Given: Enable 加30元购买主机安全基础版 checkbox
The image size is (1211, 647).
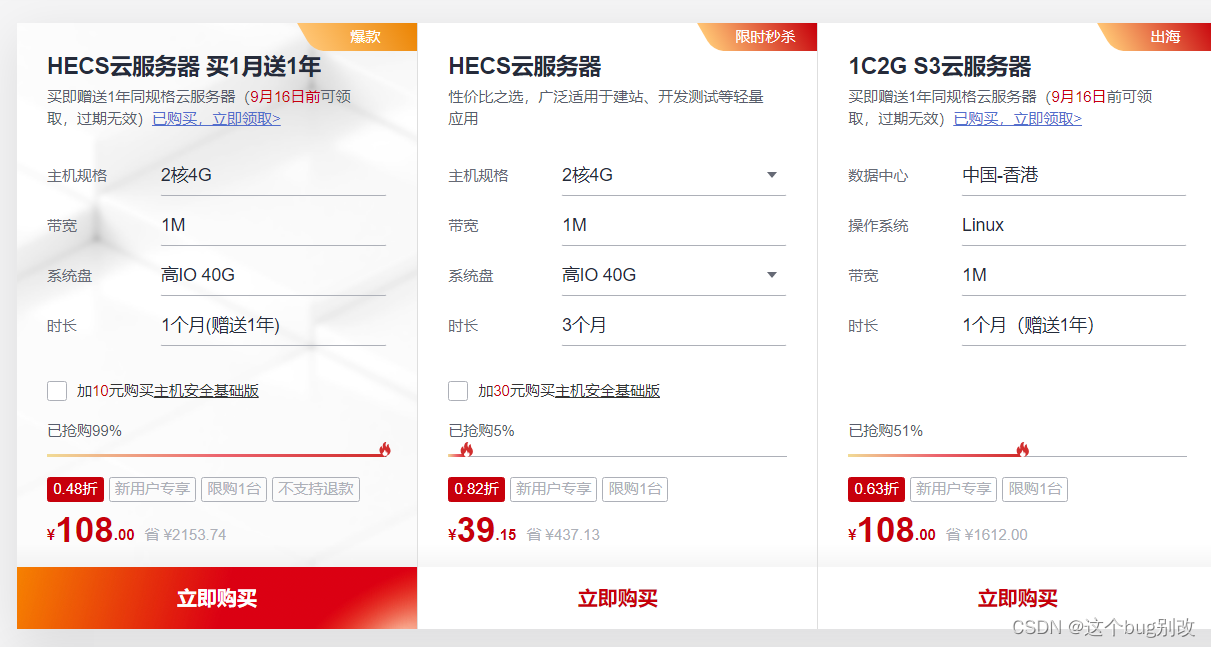Looking at the screenshot, I should point(458,391).
